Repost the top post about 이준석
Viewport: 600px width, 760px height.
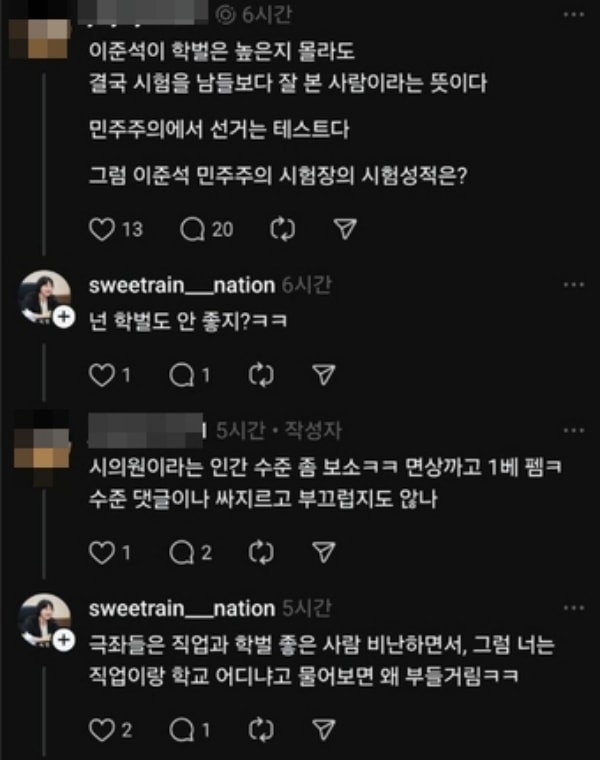tap(282, 229)
